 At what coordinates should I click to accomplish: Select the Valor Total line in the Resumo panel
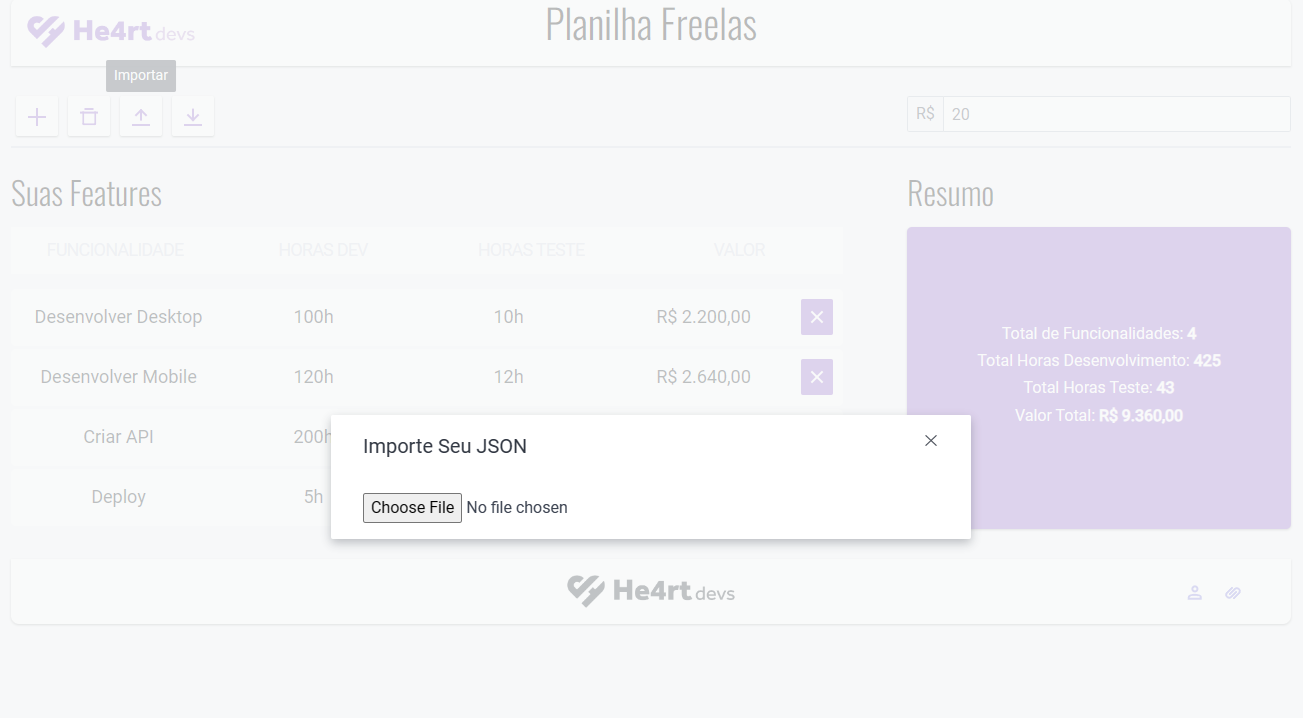click(1098, 414)
